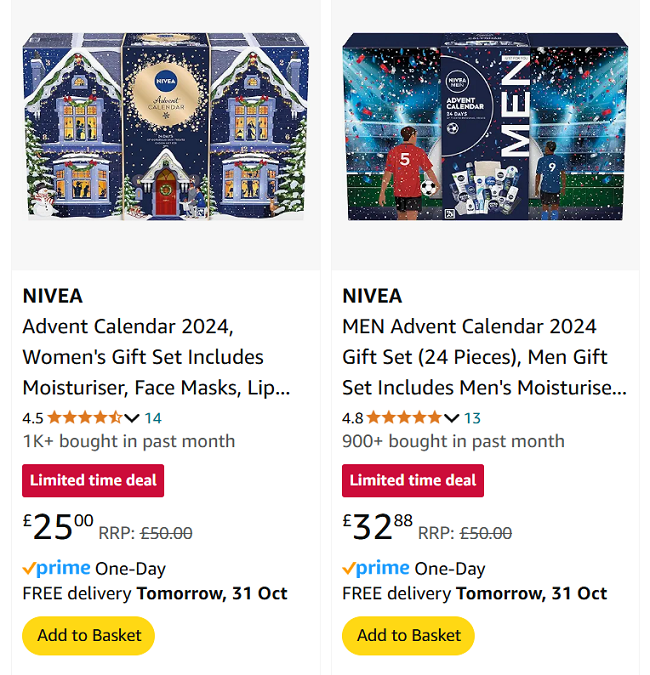This screenshot has height=675, width=650.
Task: Open the NIVEA Women's Advent Calendar image
Action: point(165,125)
